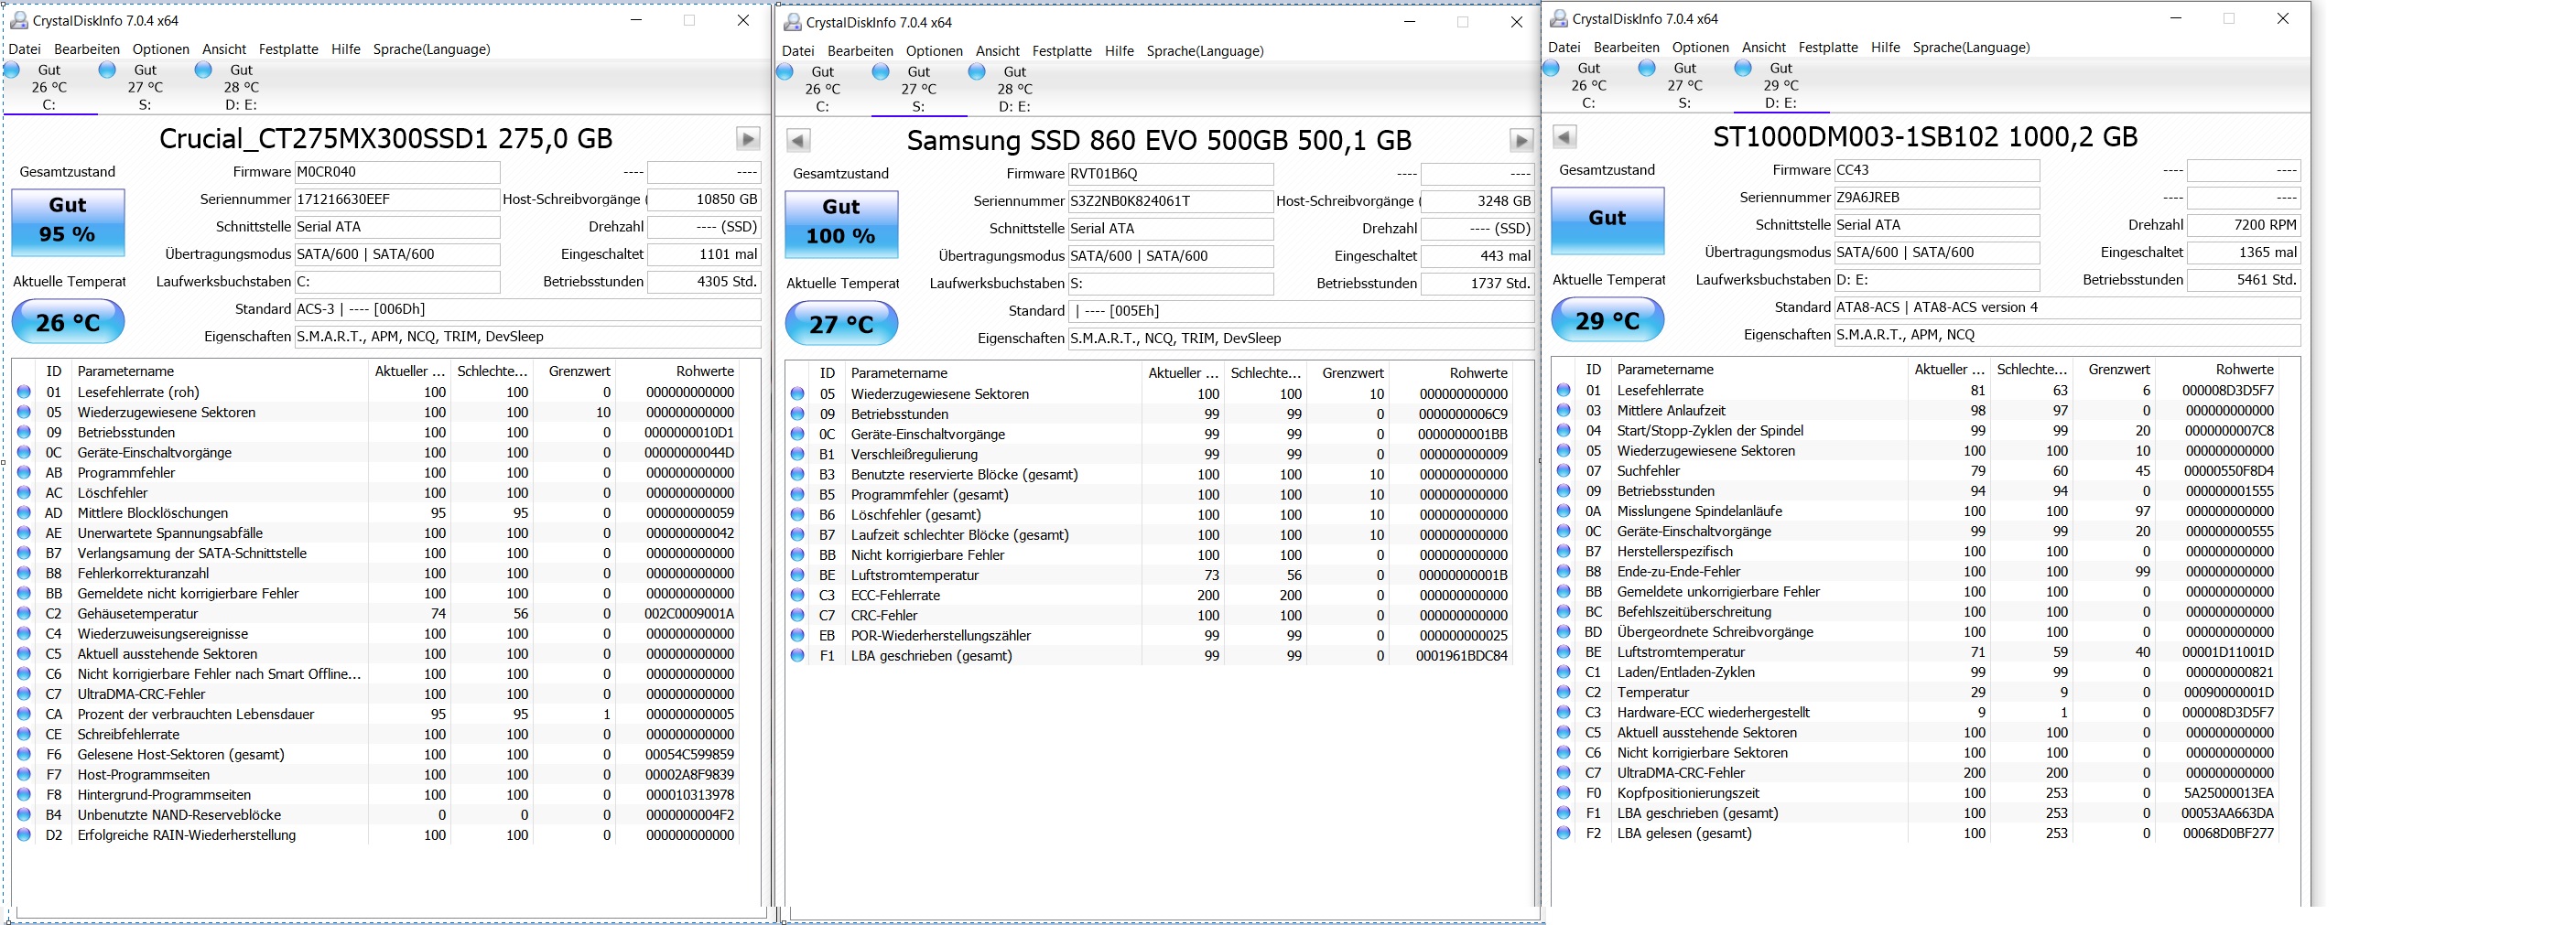Select row 'Übergeordnete Schreibvorgänge'
The height and width of the screenshot is (925, 2576).
(x=1917, y=632)
